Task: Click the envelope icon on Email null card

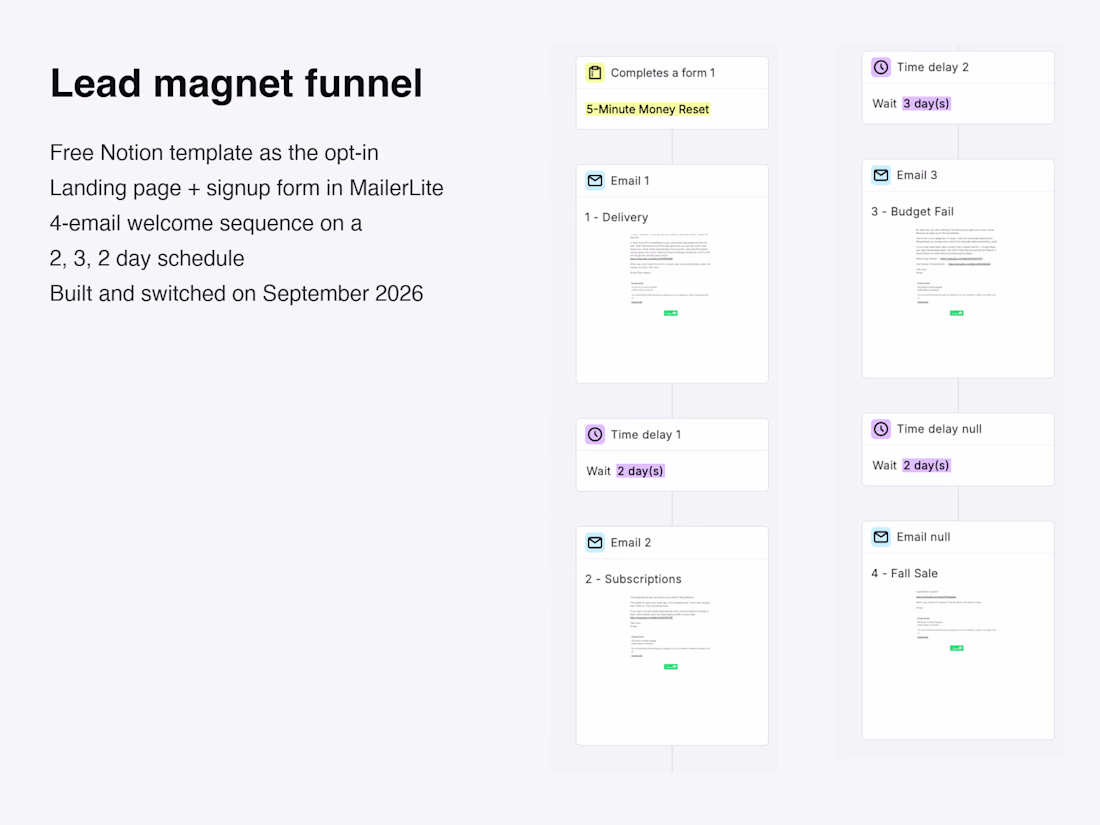Action: pyautogui.click(x=881, y=537)
